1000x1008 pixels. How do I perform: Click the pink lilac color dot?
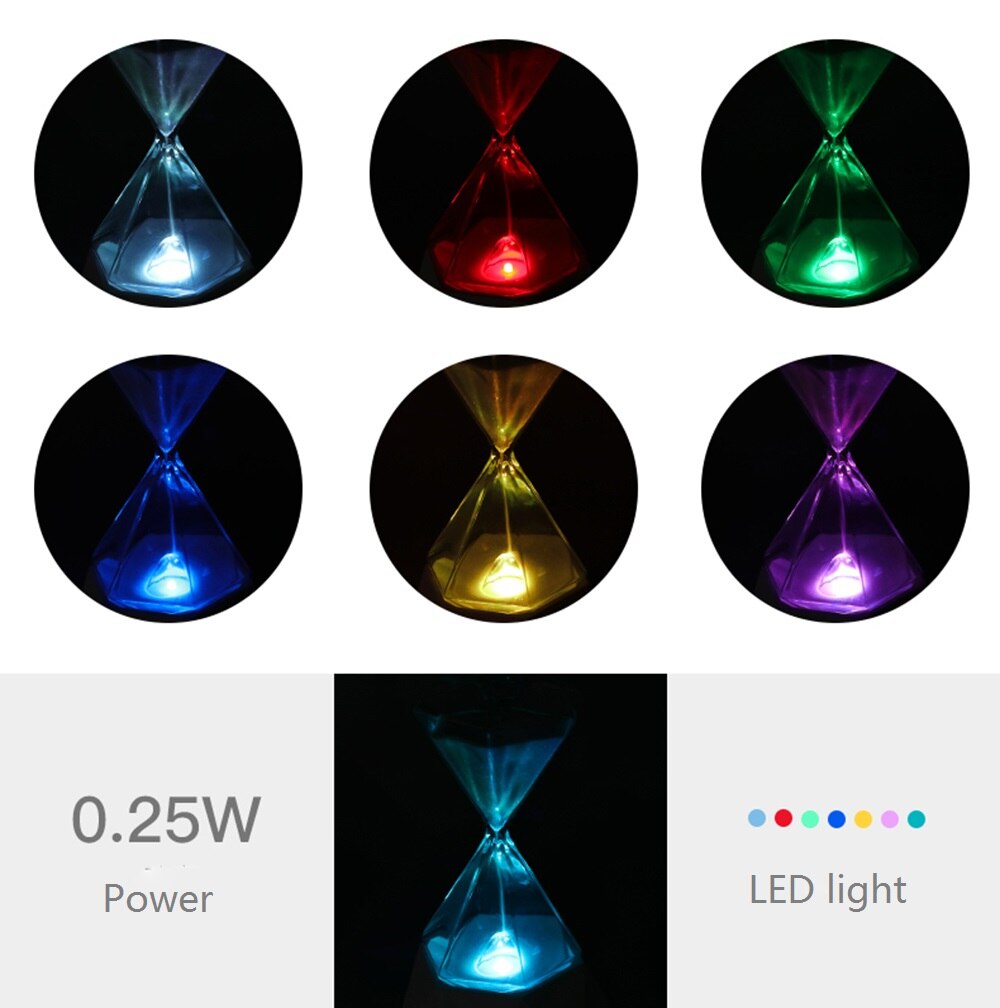[x=889, y=819]
